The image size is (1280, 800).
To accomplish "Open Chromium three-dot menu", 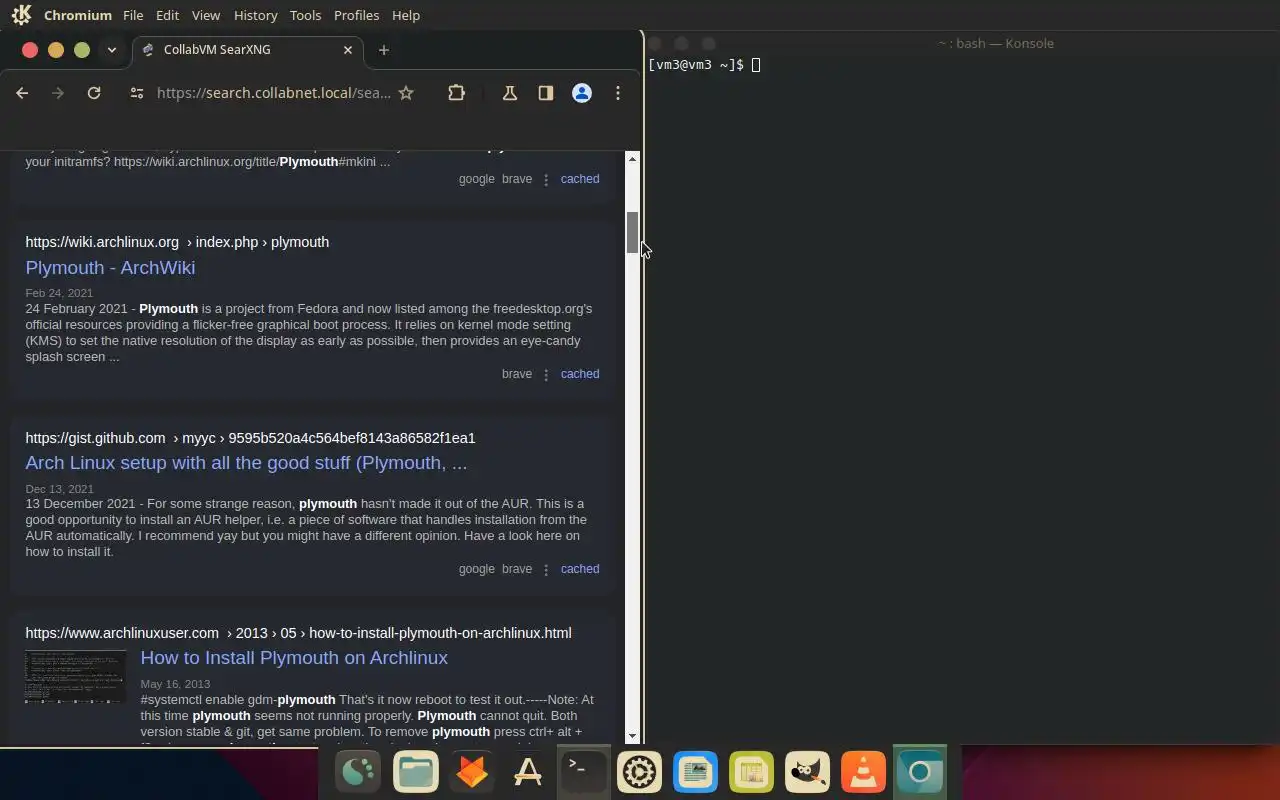I will [x=618, y=93].
